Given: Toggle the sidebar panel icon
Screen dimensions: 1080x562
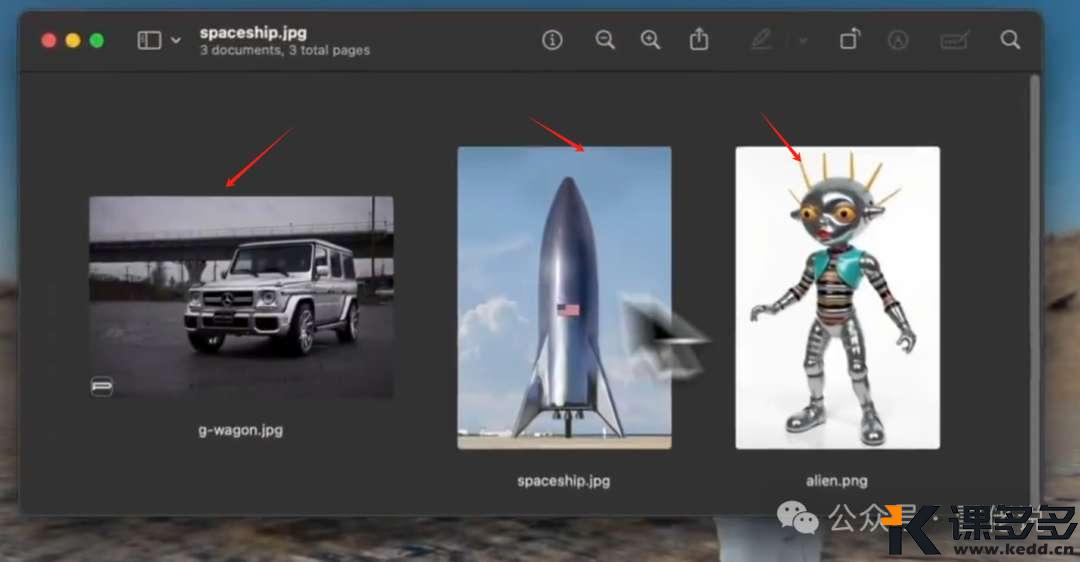Looking at the screenshot, I should [x=149, y=40].
